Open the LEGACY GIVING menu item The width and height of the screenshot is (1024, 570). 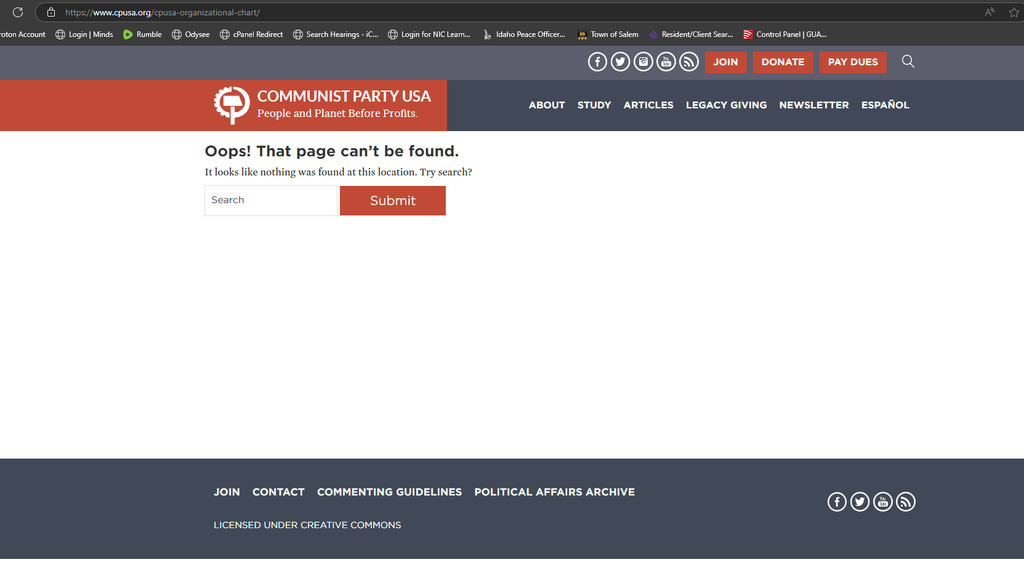[x=726, y=105]
